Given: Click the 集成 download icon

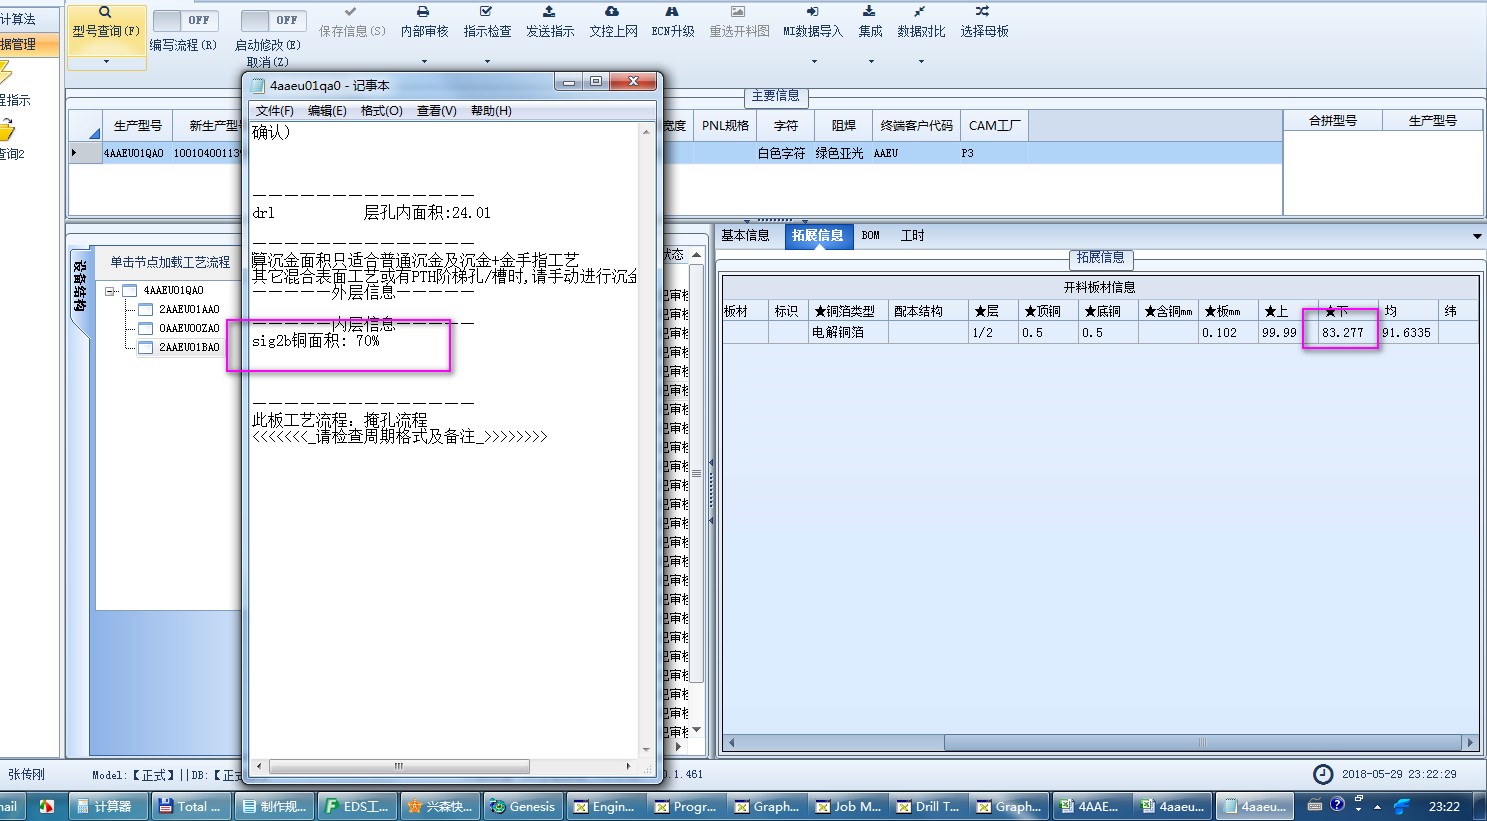Looking at the screenshot, I should point(869,11).
